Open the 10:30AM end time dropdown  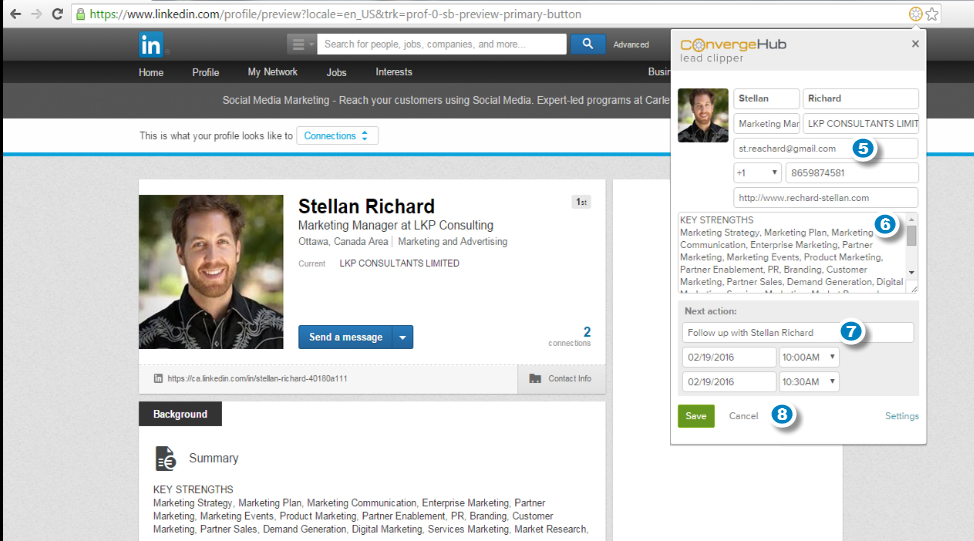click(x=809, y=381)
